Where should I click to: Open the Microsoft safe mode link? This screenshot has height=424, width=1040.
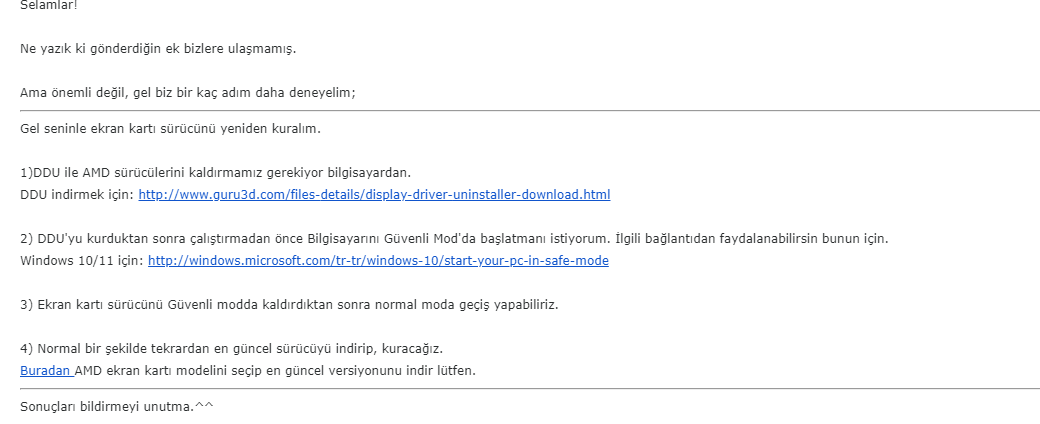378,260
